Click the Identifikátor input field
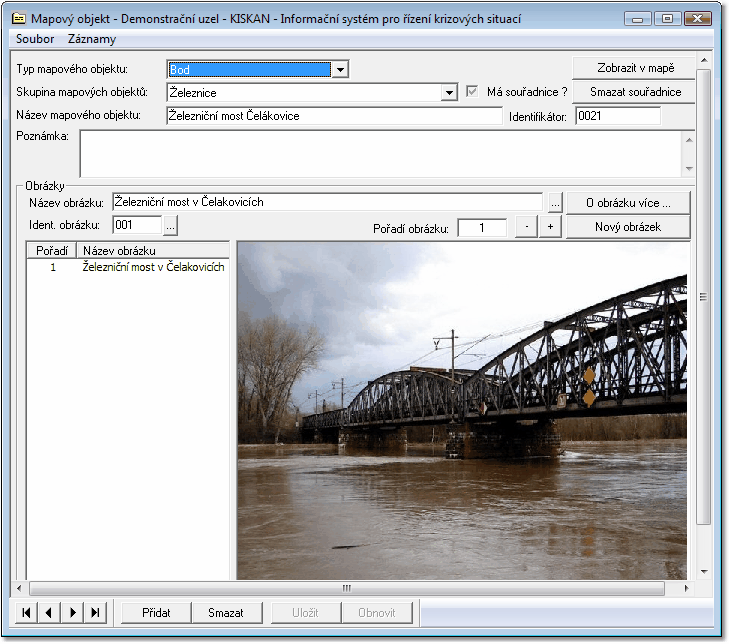The image size is (729, 644). (617, 116)
